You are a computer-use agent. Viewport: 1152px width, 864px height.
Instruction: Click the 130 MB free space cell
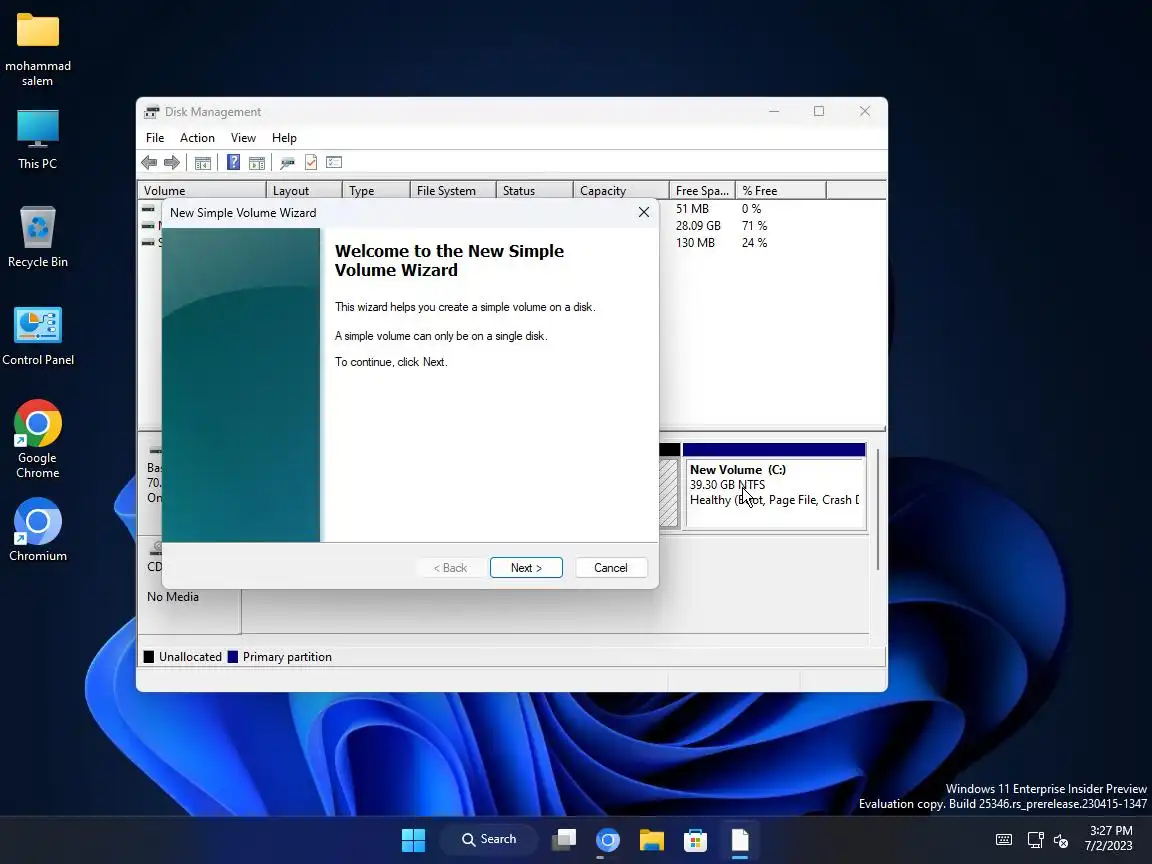pyautogui.click(x=695, y=242)
